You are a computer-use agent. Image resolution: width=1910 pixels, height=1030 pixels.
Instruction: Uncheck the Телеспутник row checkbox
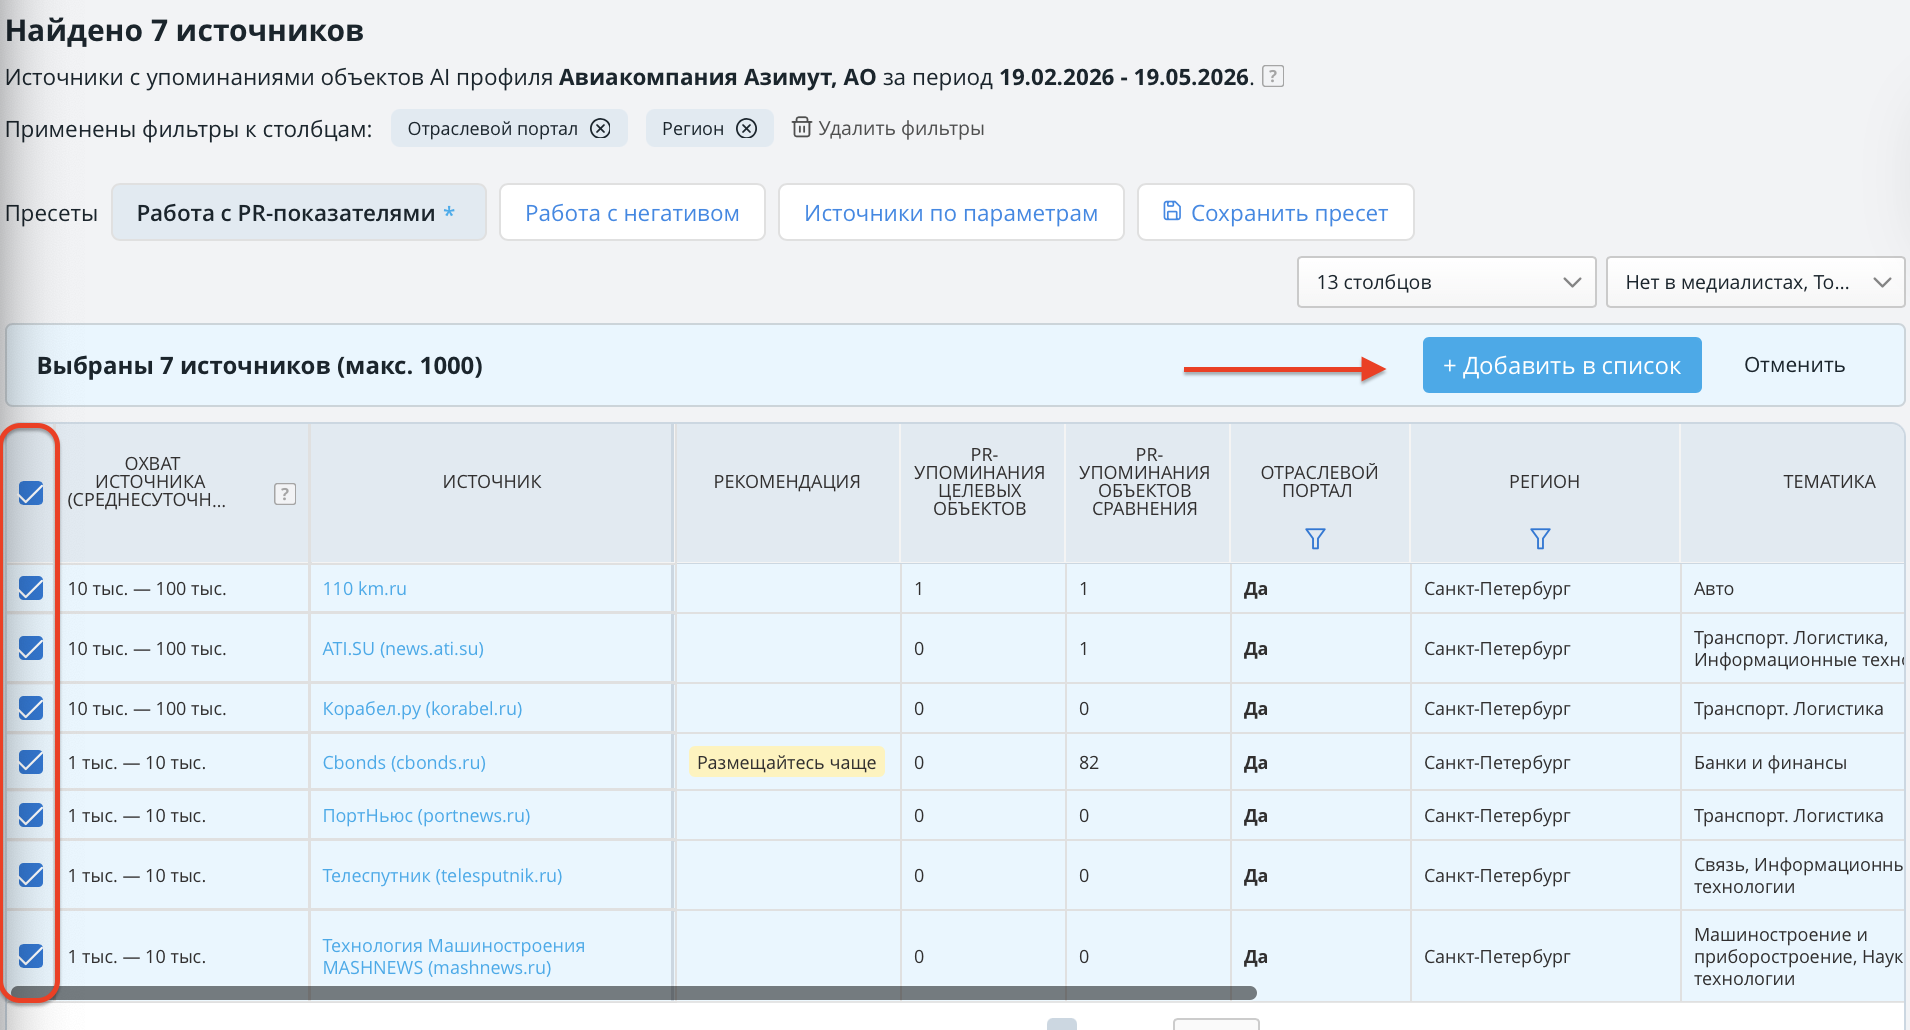[31, 875]
